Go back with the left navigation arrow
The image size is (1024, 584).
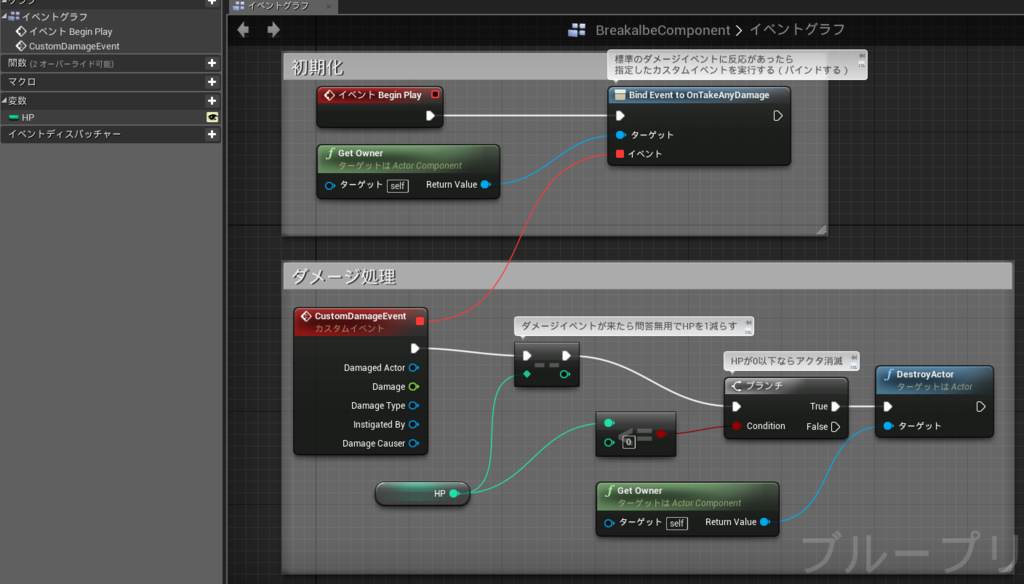tap(243, 29)
